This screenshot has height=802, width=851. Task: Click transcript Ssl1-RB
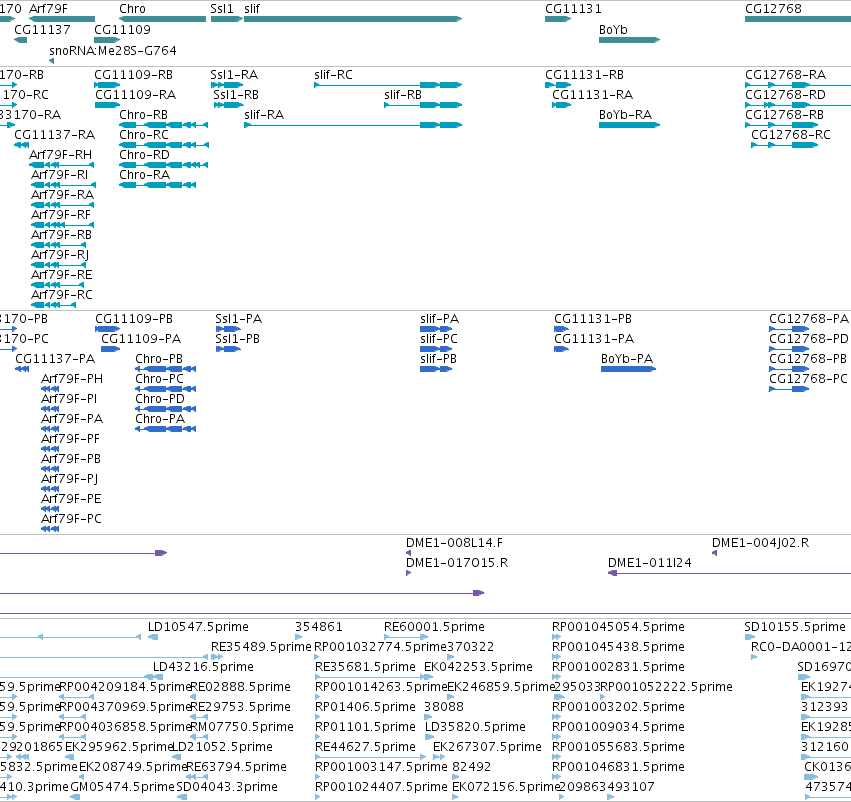point(236,95)
